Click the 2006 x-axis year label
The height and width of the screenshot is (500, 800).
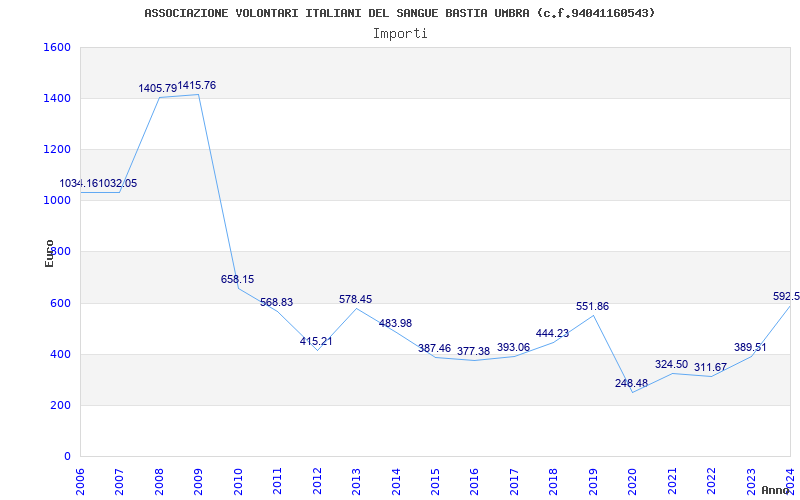tap(80, 478)
